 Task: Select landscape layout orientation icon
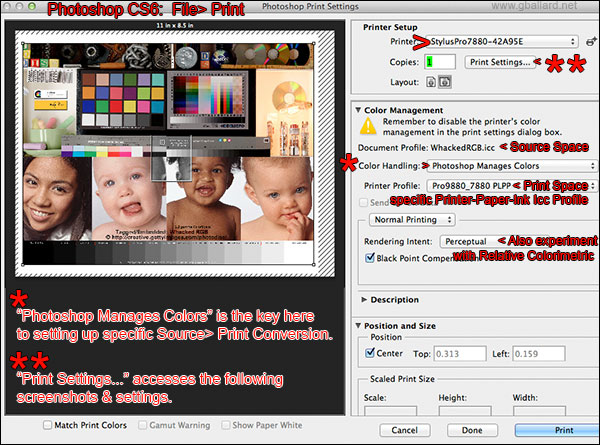[445, 82]
